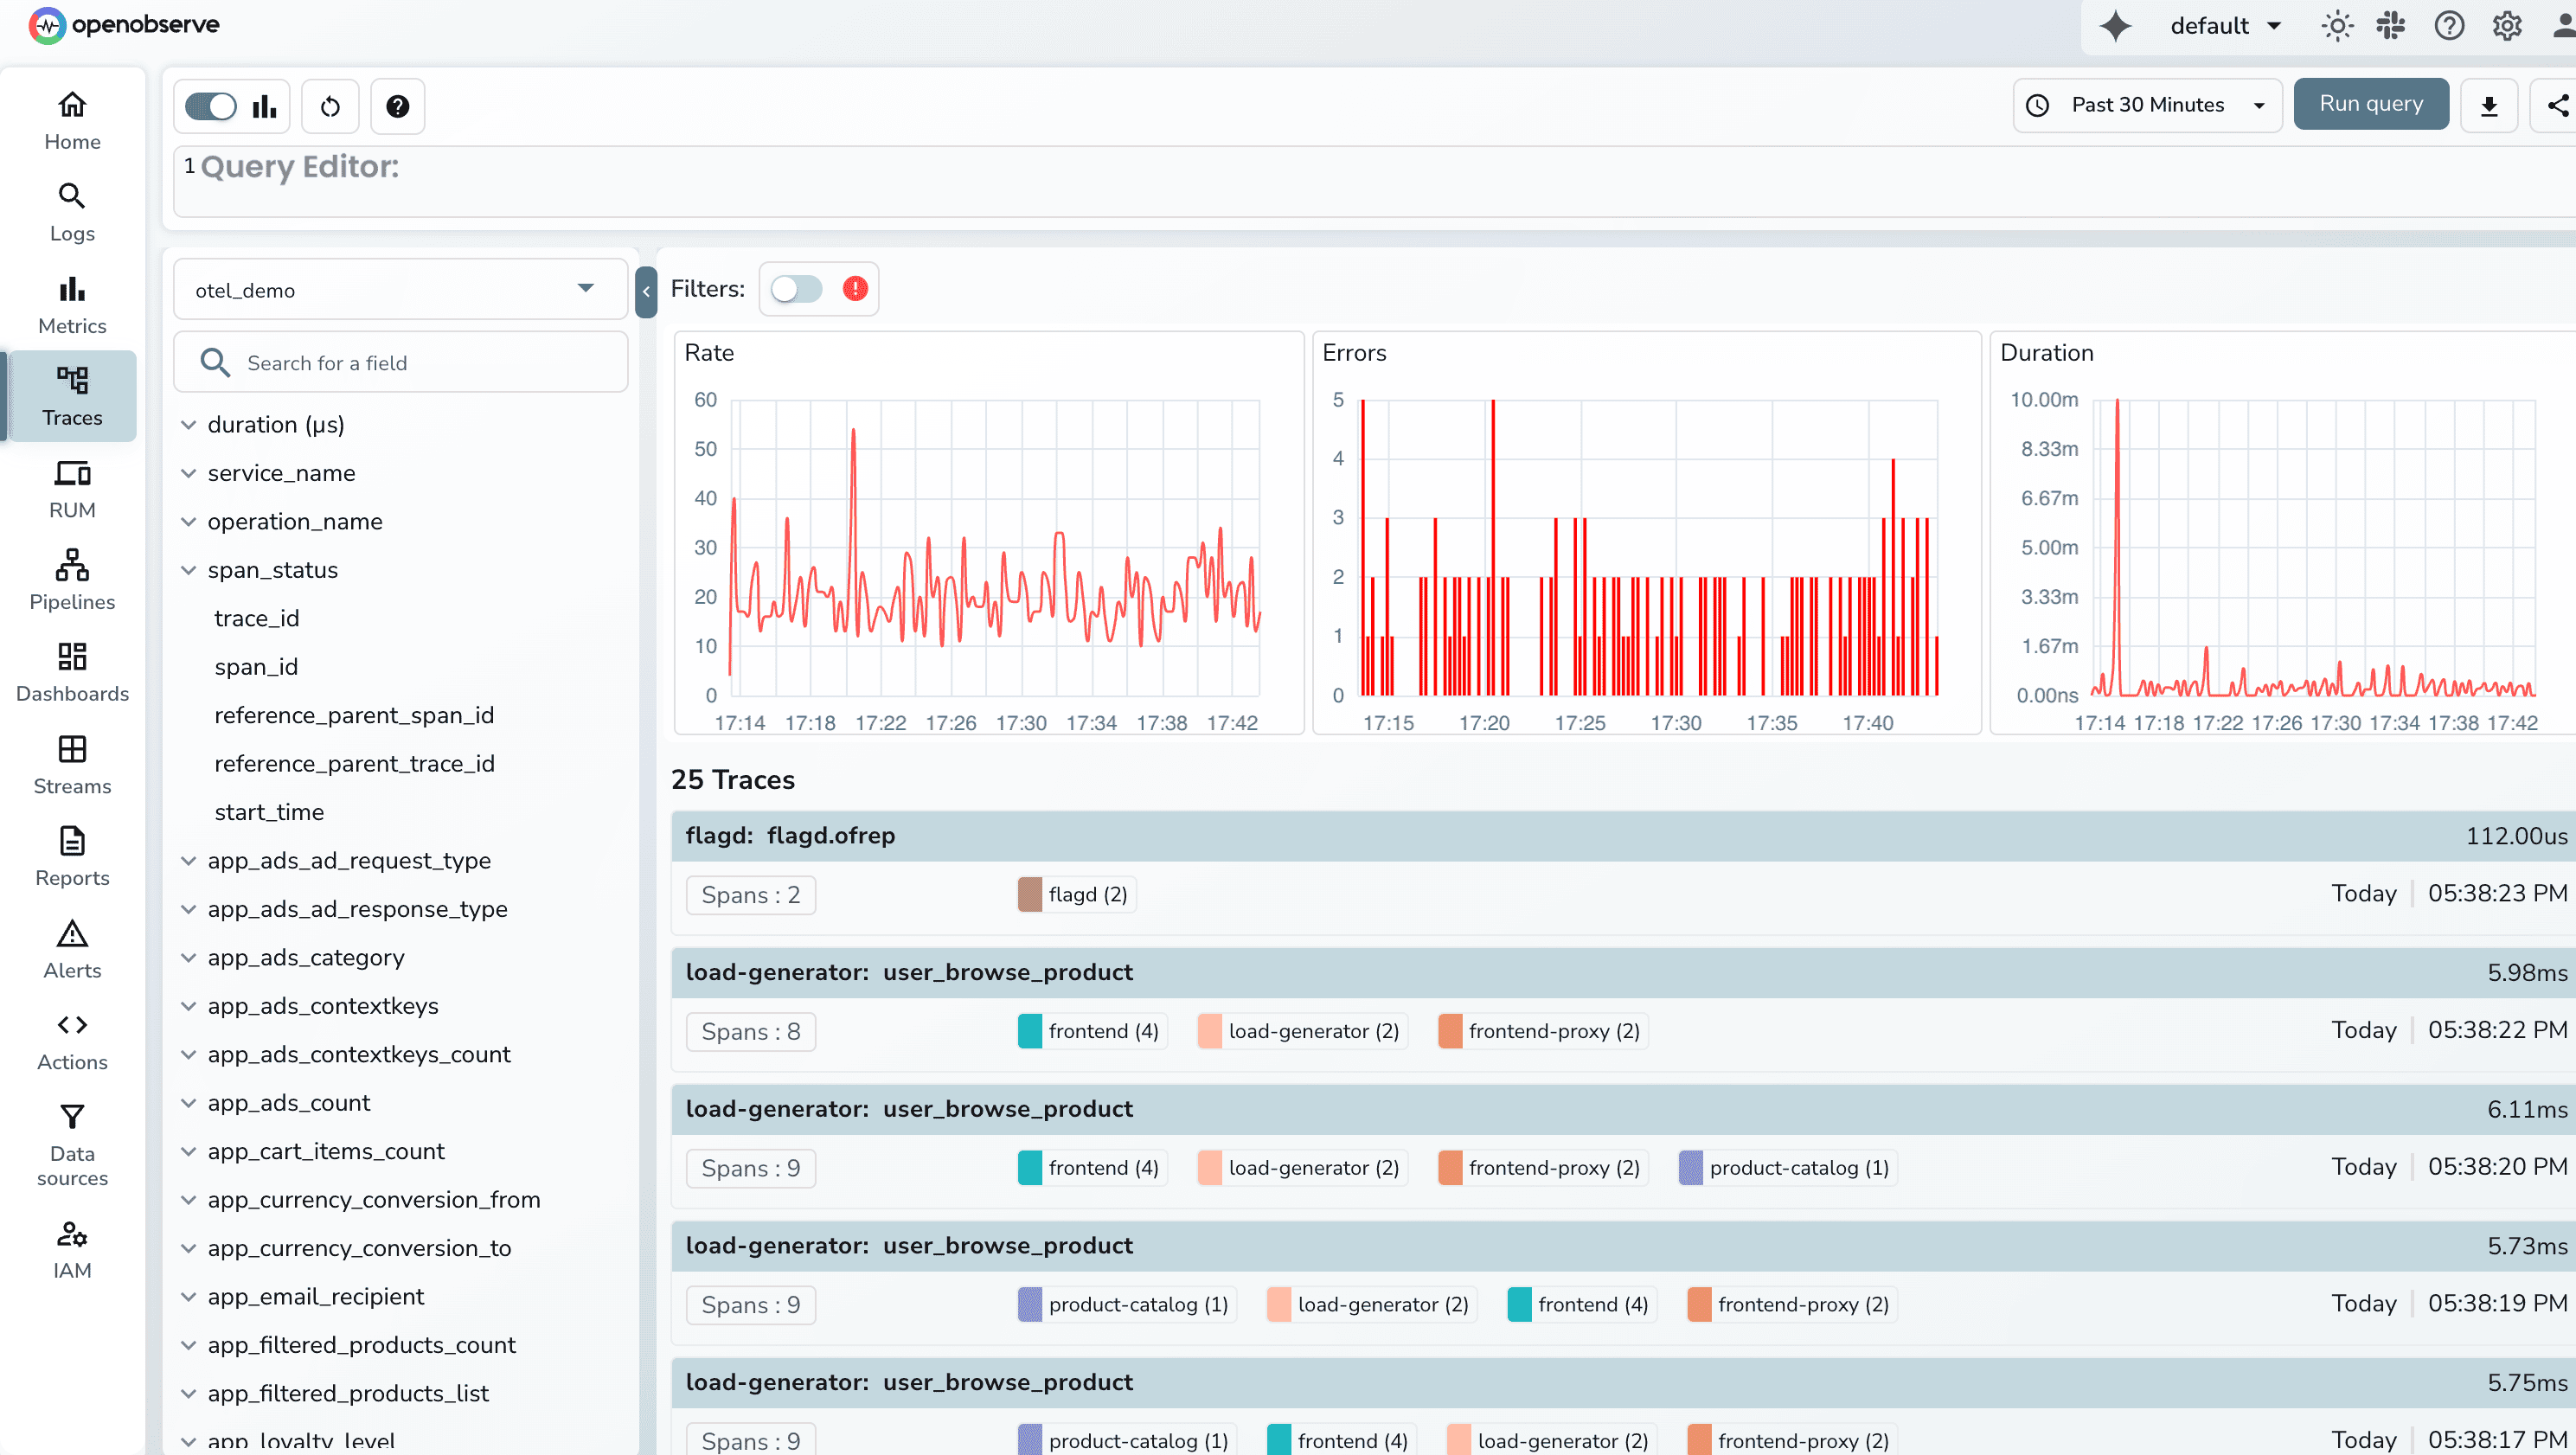Toggle the SQL mode switch above Query Editor
This screenshot has width=2576, height=1455.
point(209,105)
